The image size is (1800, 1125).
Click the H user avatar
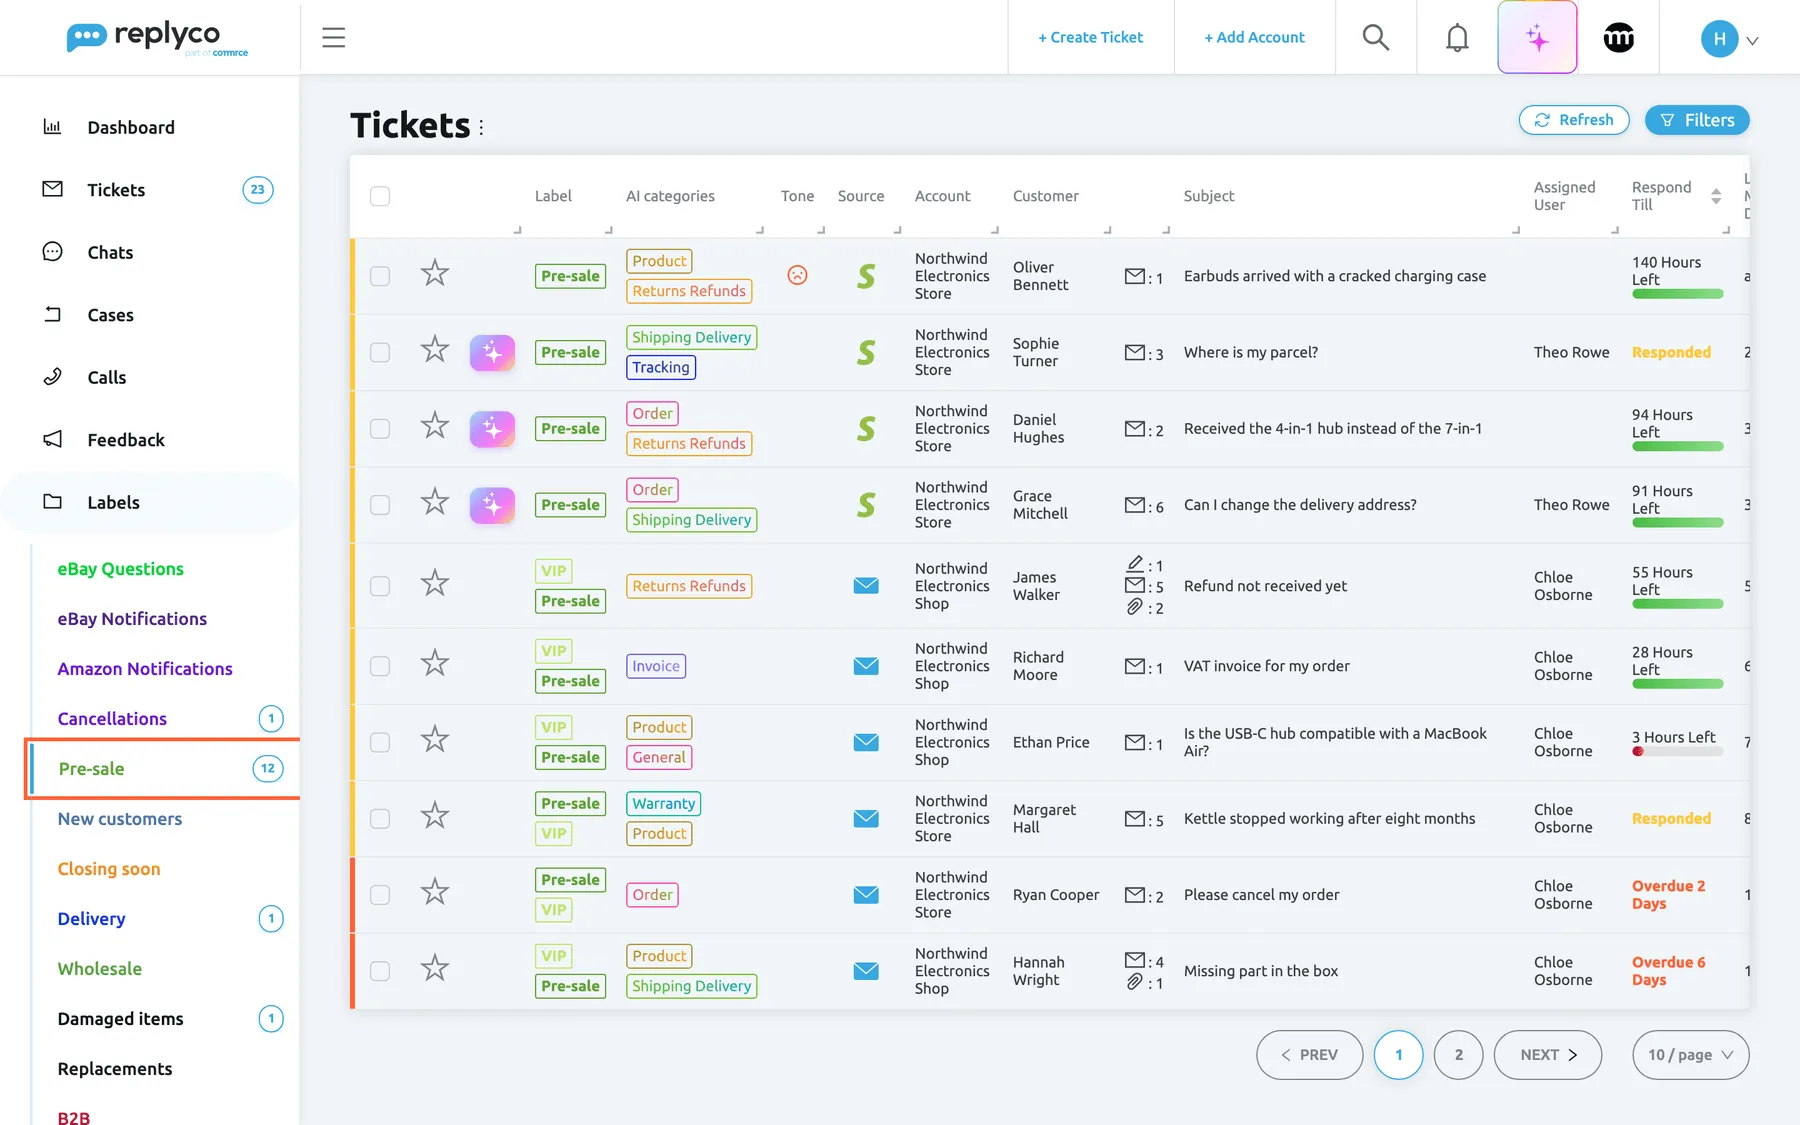click(x=1719, y=39)
